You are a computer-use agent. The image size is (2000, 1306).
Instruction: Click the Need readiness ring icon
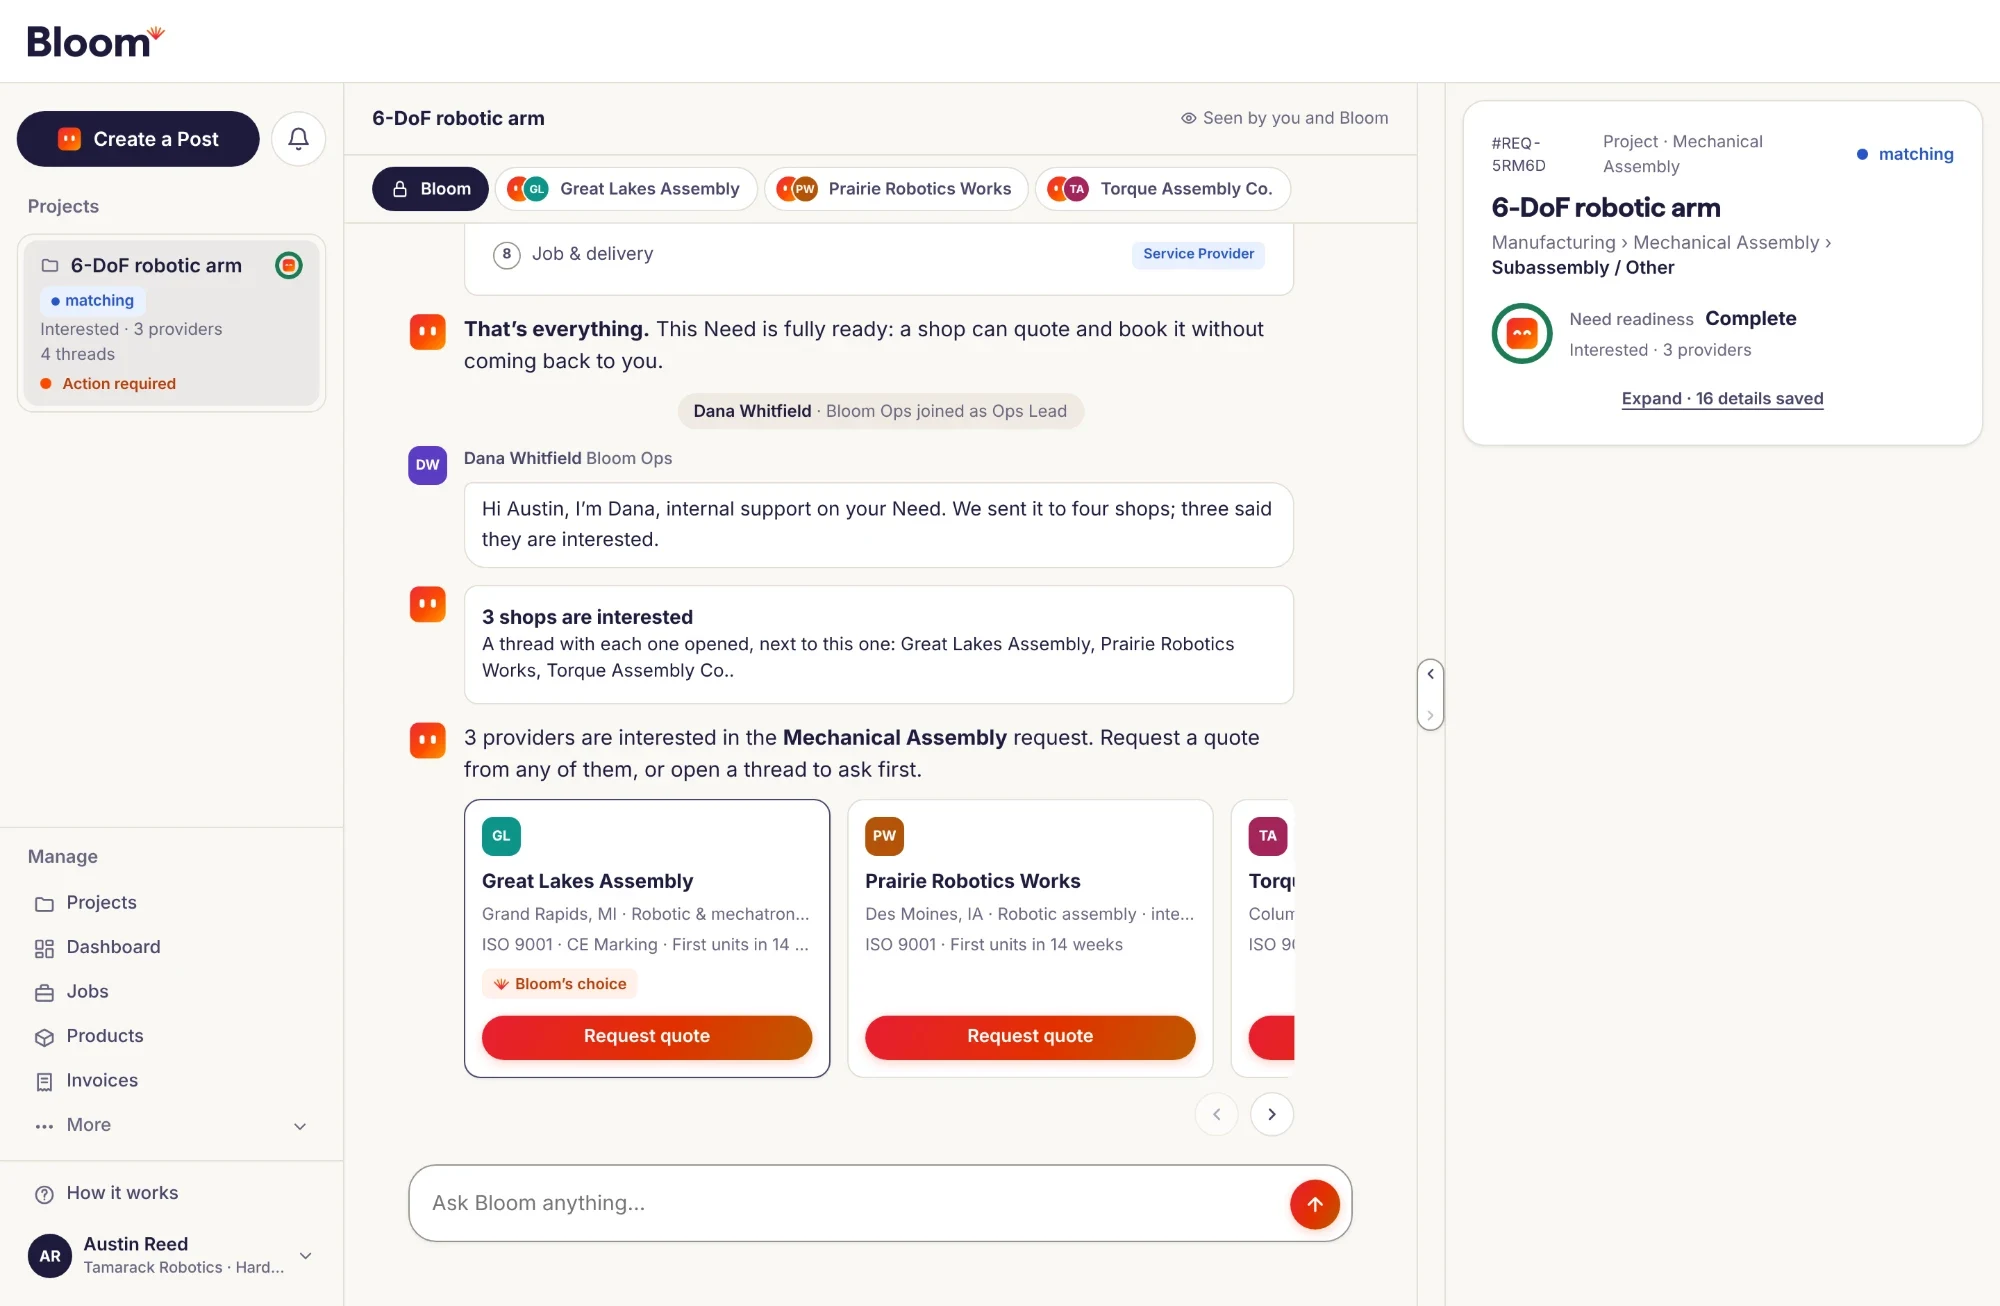[1521, 333]
